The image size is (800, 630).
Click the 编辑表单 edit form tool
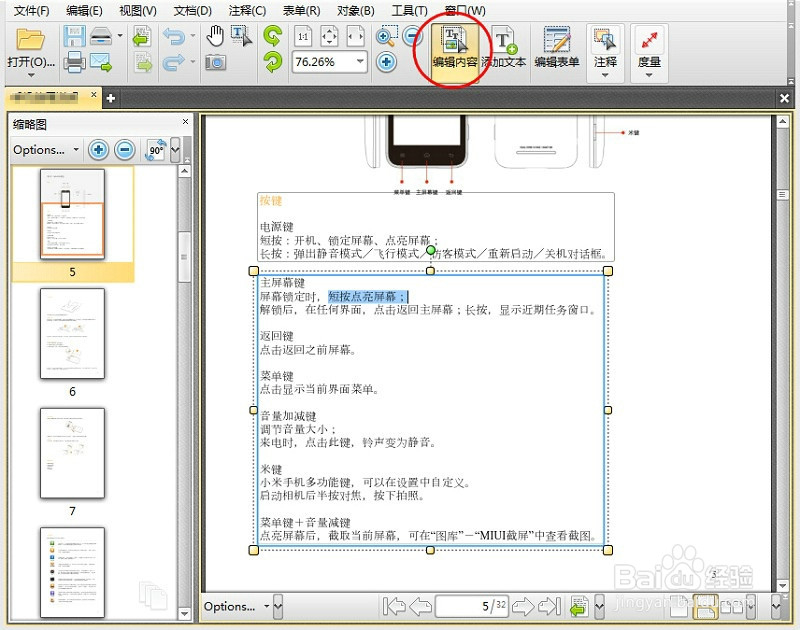[x=556, y=48]
